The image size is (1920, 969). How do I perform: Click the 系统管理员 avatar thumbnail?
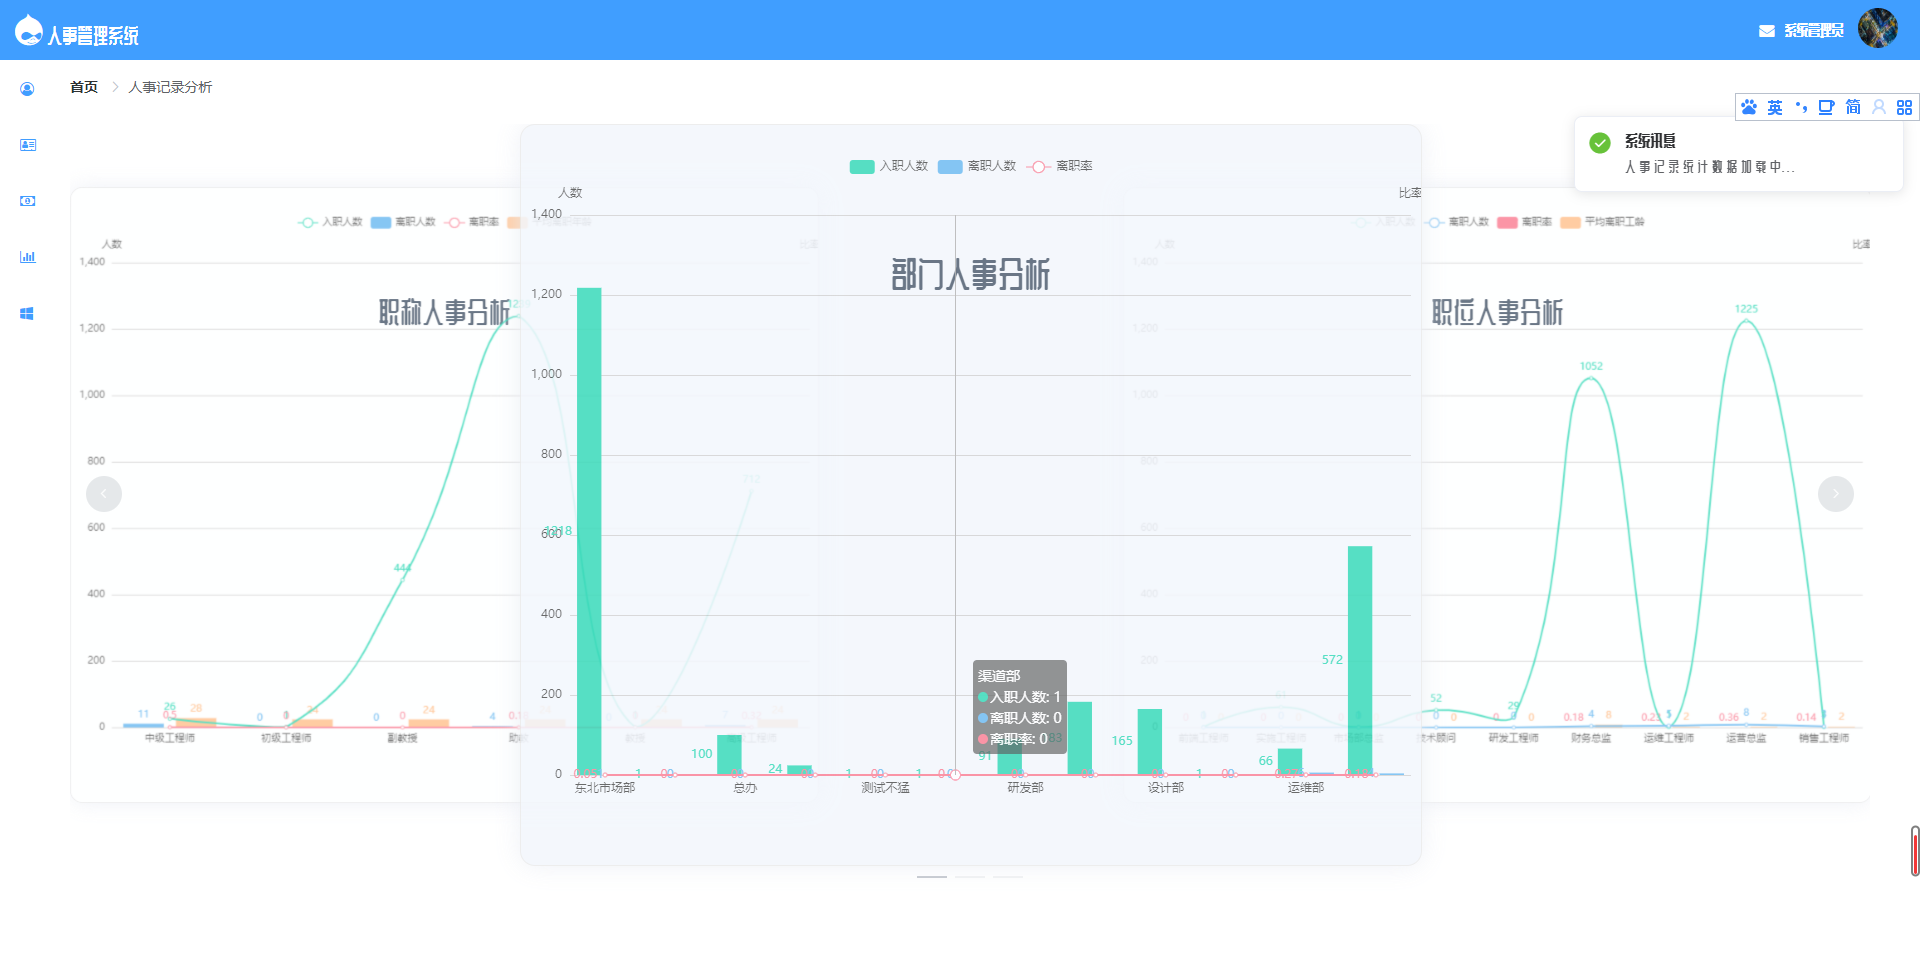(x=1879, y=28)
